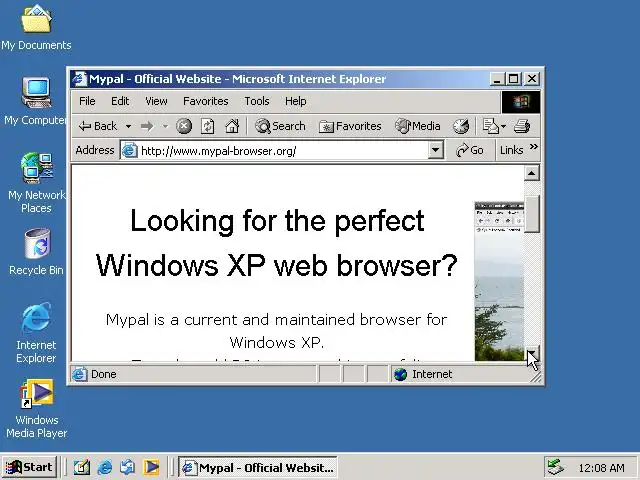Click the Links toolbar label
The height and width of the screenshot is (480, 640).
click(511, 151)
